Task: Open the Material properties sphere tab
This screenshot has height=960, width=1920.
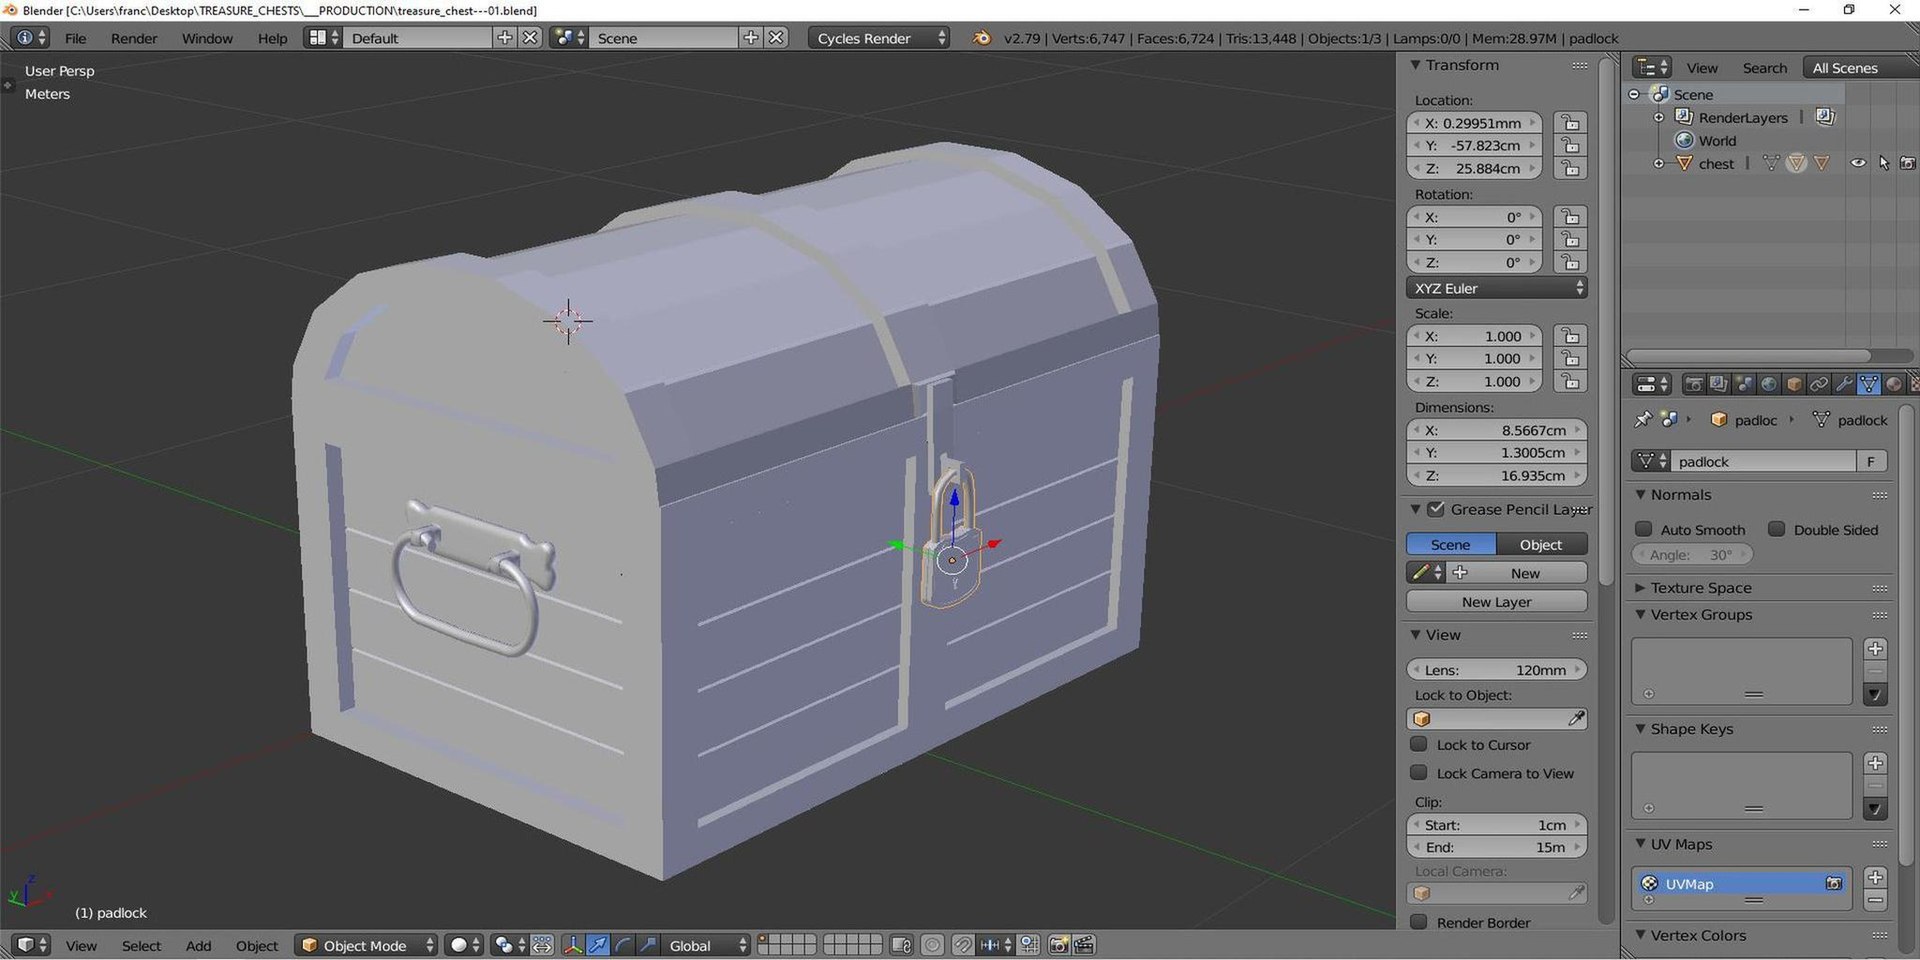Action: pyautogui.click(x=1894, y=384)
